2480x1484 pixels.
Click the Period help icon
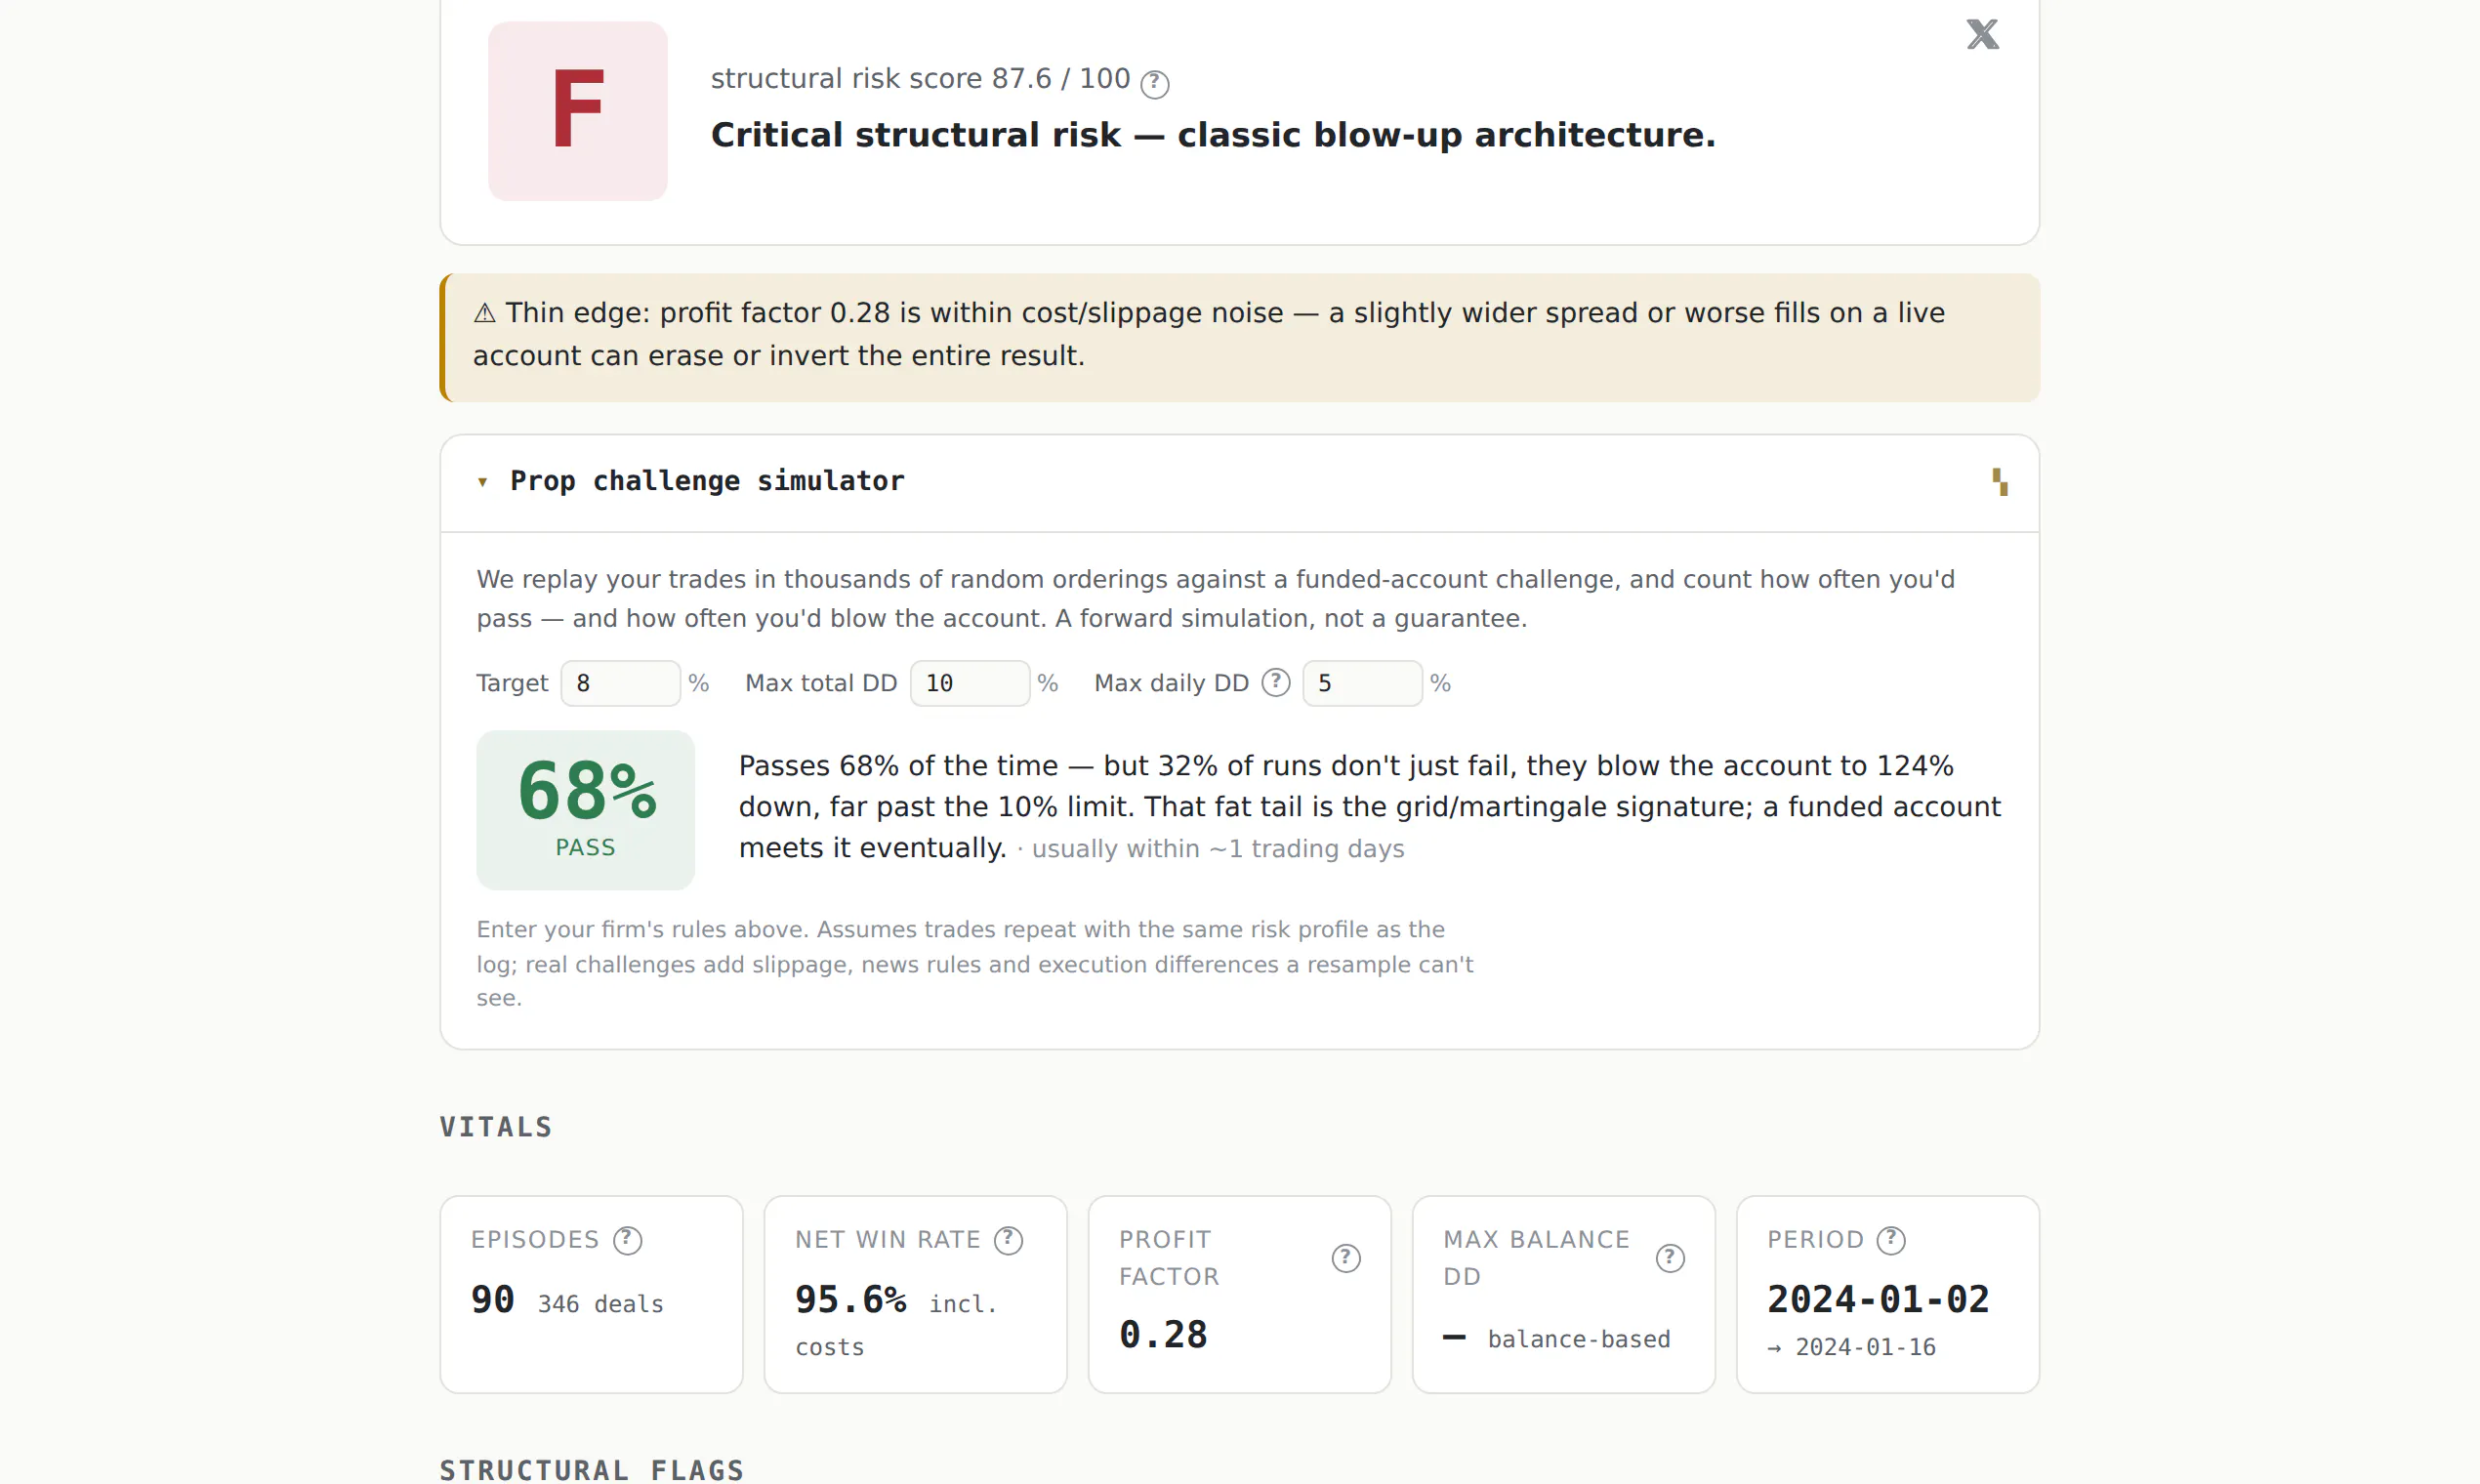(1891, 1241)
